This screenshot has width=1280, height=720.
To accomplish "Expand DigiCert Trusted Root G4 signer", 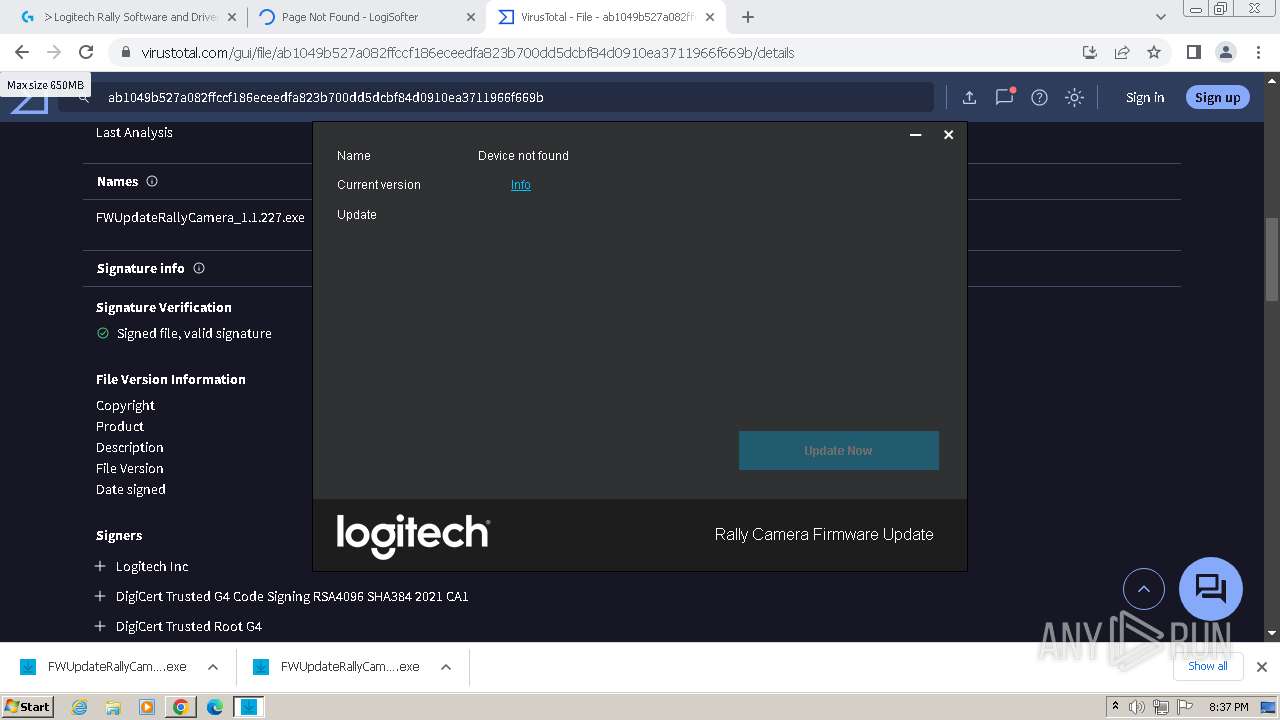I will pos(100,626).
